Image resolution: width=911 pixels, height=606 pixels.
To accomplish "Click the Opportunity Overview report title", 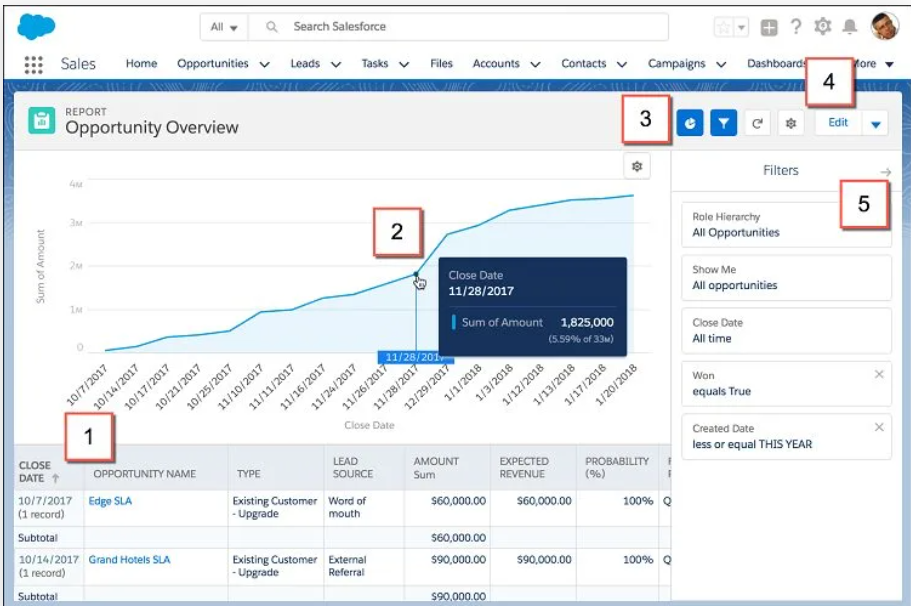I will [152, 128].
